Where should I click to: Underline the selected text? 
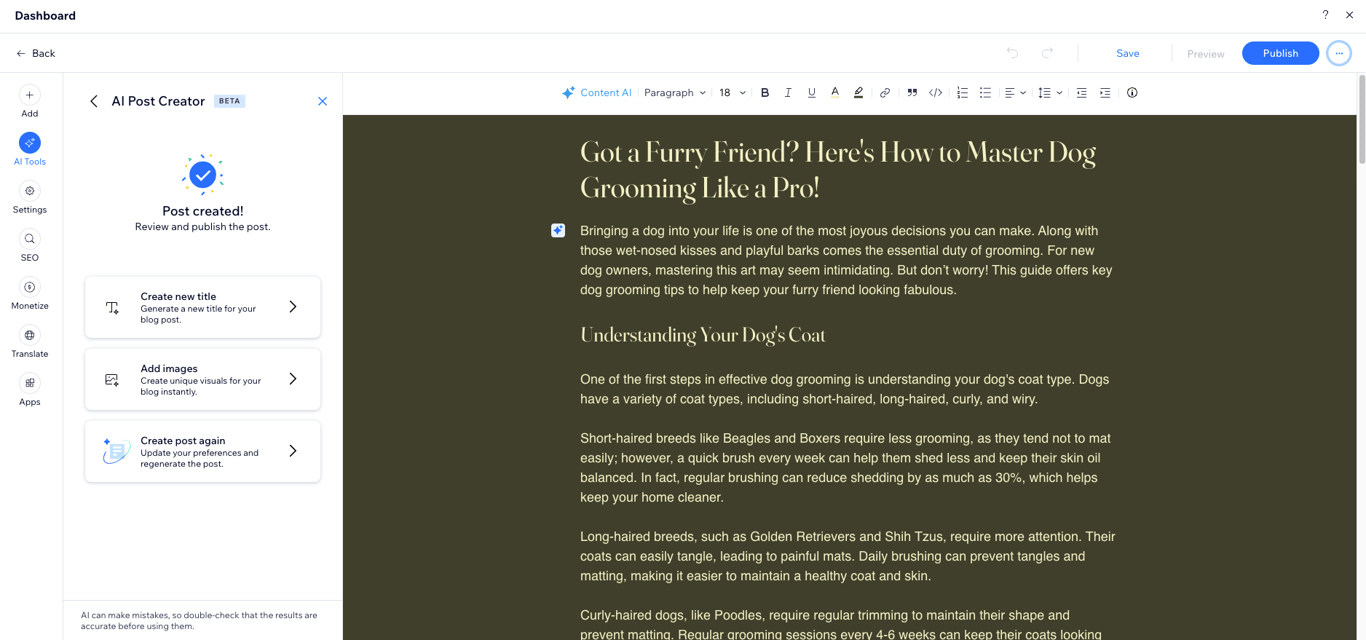click(811, 92)
